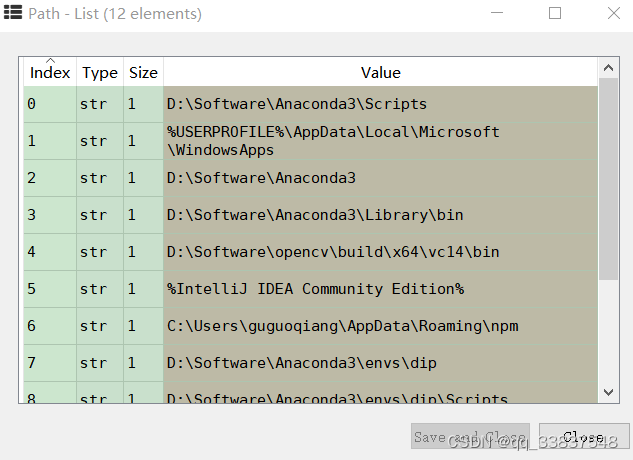Close the window with the X button
The image size is (633, 460).
pos(614,13)
